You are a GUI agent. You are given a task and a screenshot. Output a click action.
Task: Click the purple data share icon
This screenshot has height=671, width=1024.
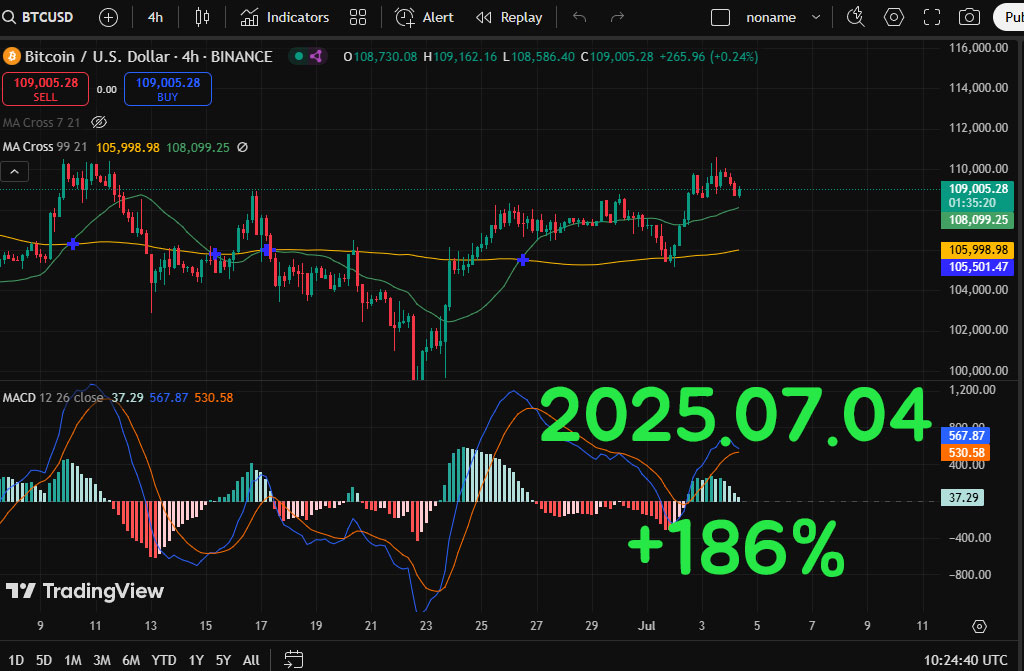[316, 56]
